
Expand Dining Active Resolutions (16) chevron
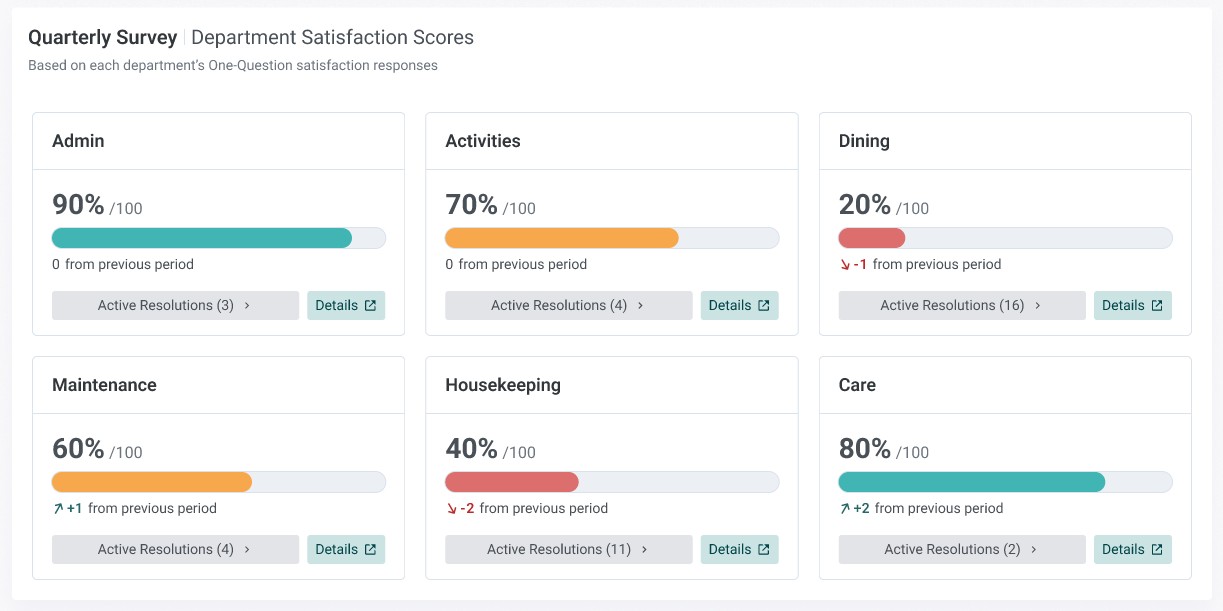tap(1037, 306)
